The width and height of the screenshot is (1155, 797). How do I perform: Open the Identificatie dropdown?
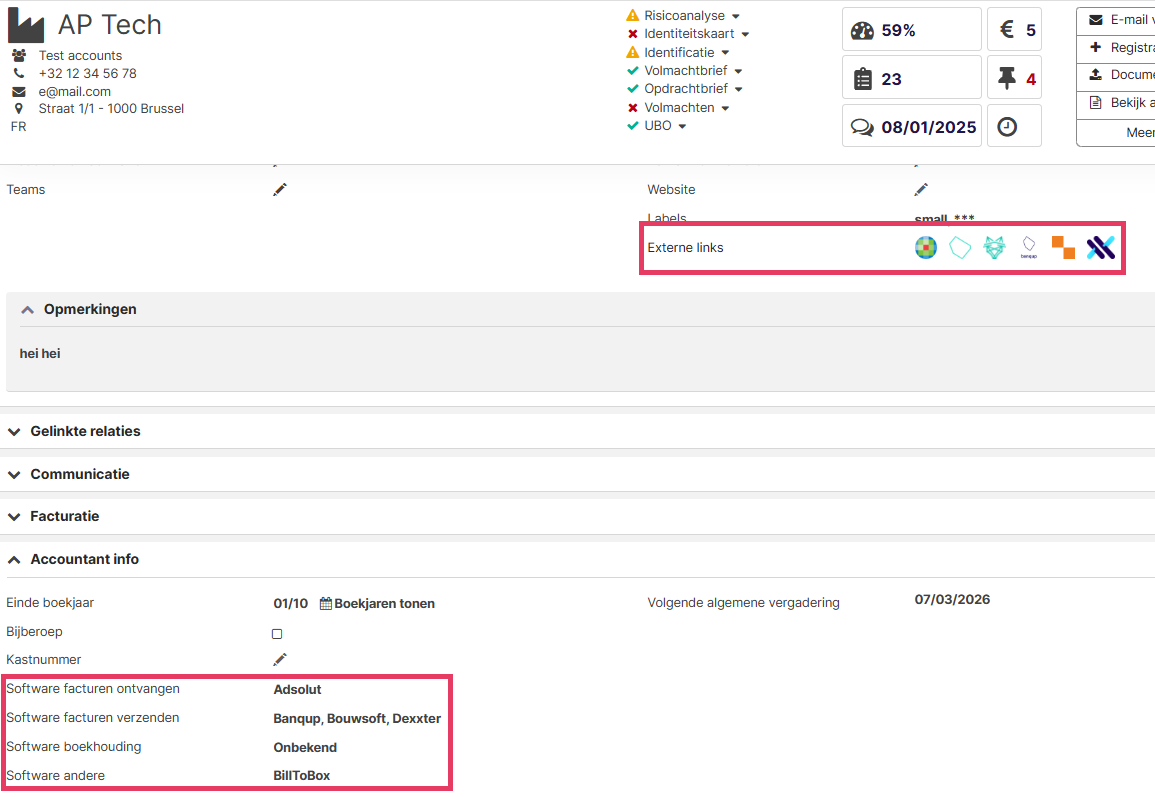click(725, 53)
